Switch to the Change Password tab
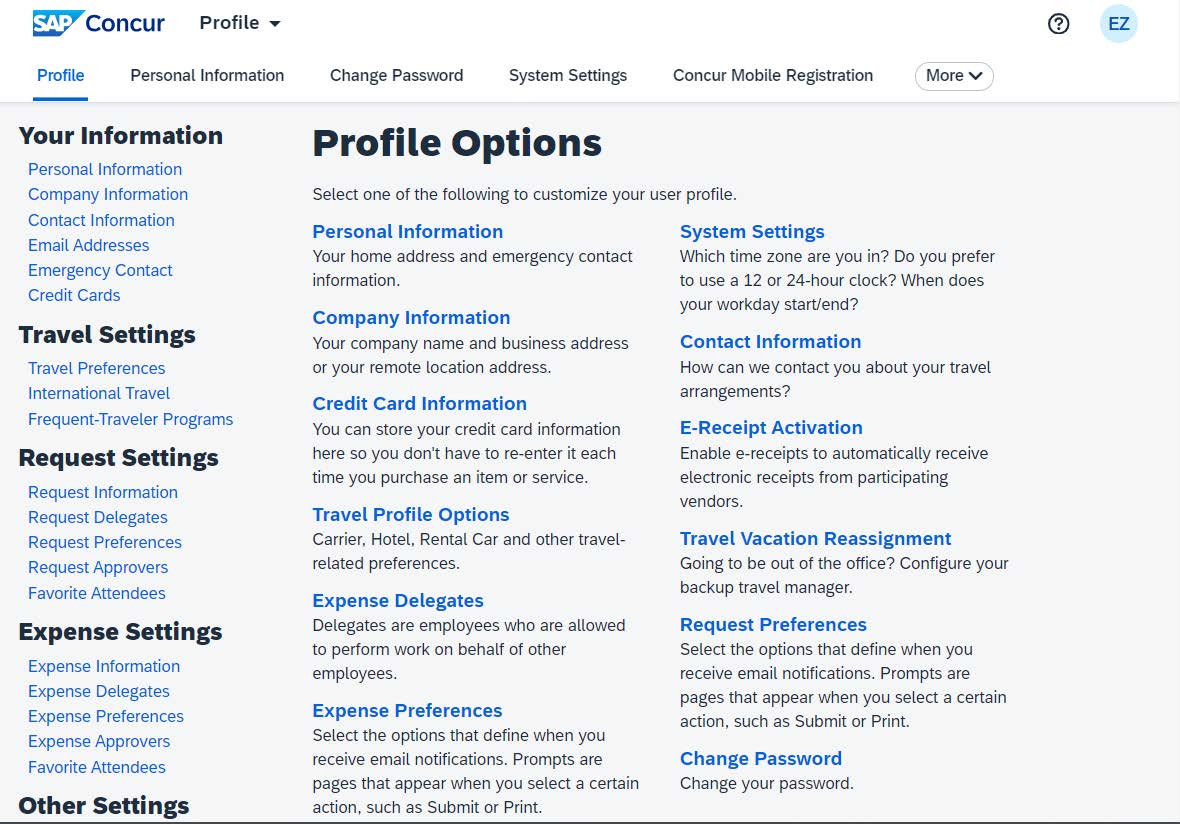Viewport: 1180px width, 824px height. click(396, 75)
